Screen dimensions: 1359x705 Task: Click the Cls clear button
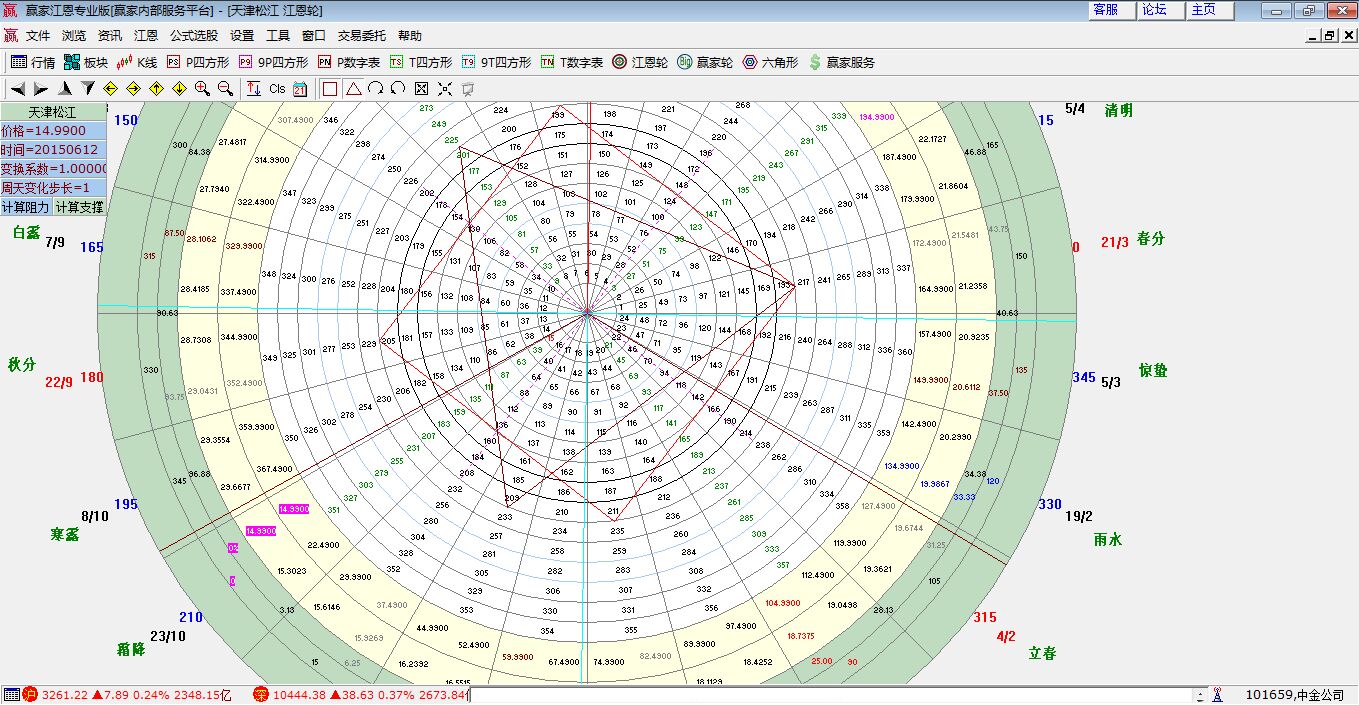[x=277, y=89]
